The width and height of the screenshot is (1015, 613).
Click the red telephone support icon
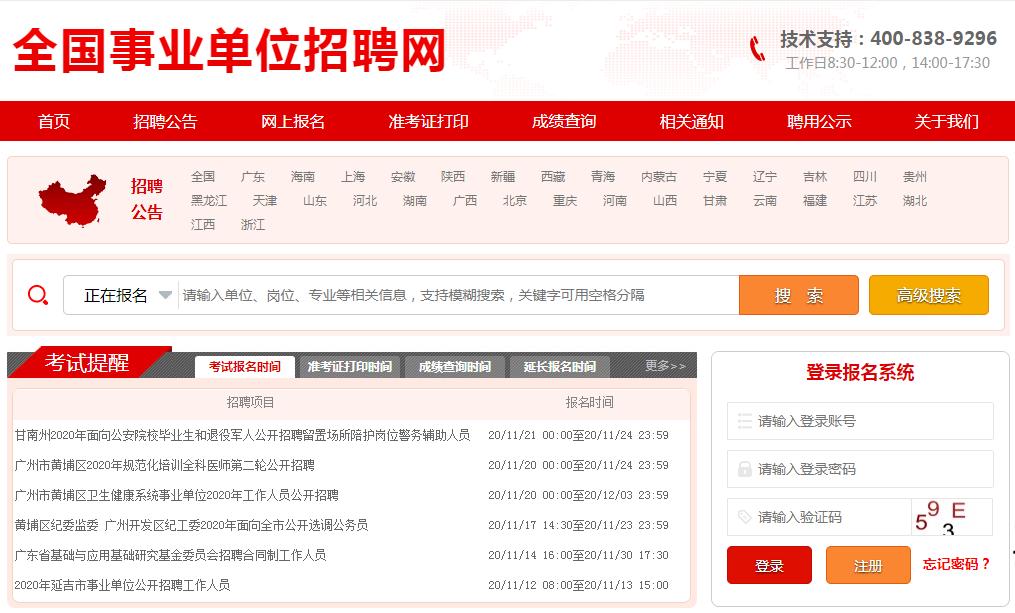[x=755, y=46]
